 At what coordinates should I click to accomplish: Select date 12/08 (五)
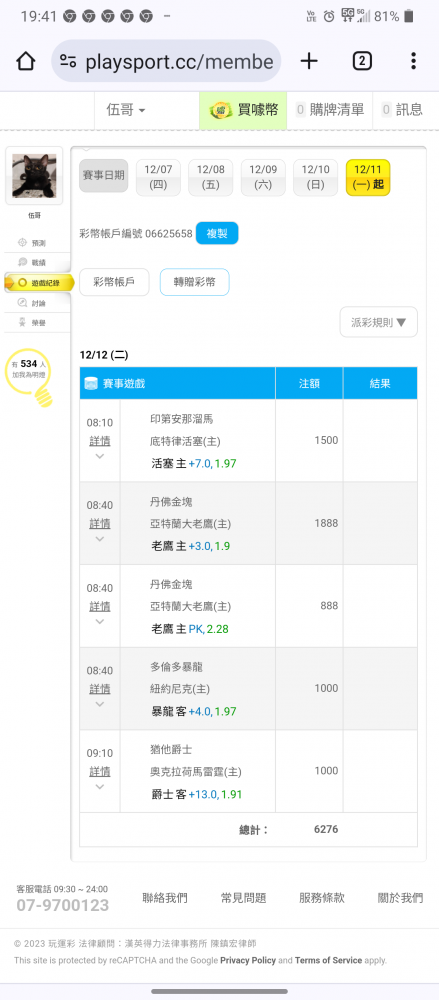211,177
